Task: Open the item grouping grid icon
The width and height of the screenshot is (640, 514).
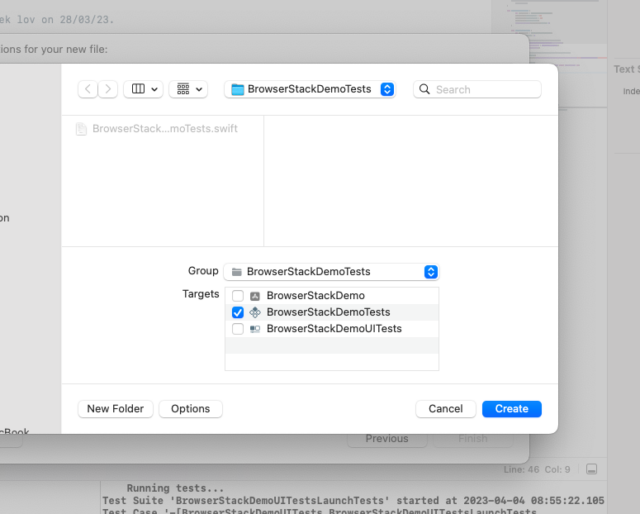Action: tap(183, 89)
